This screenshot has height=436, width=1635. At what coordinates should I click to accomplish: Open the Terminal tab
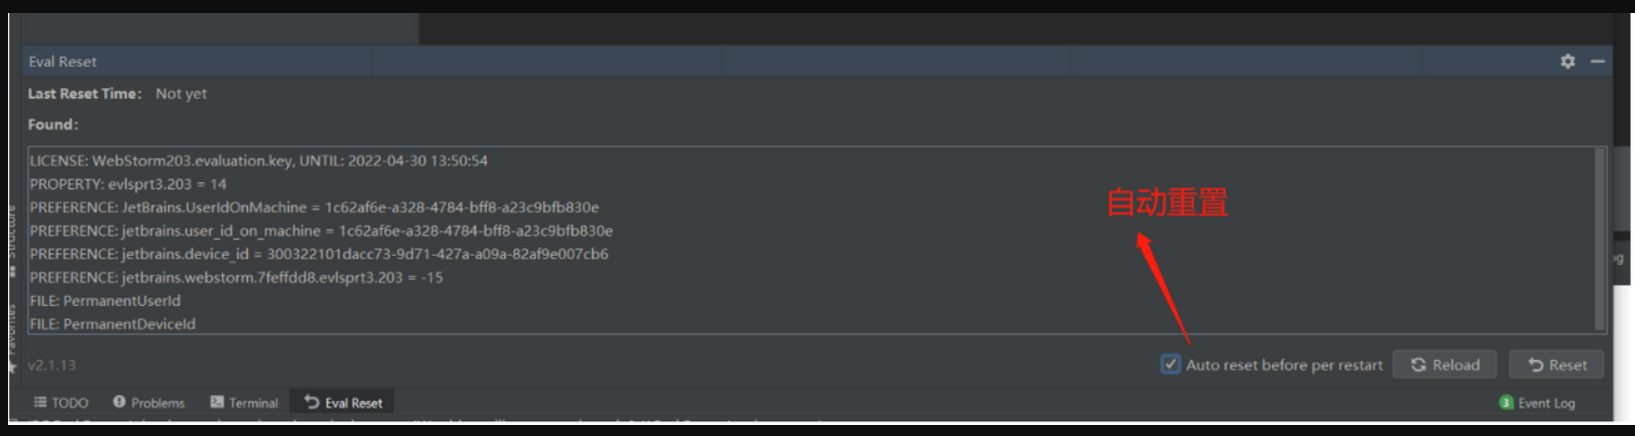point(244,402)
